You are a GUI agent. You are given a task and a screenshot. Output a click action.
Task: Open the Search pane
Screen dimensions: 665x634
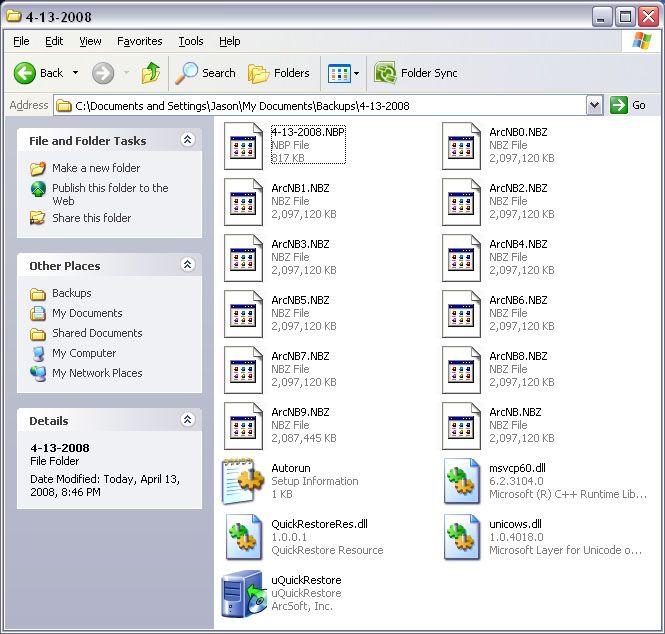coord(205,73)
